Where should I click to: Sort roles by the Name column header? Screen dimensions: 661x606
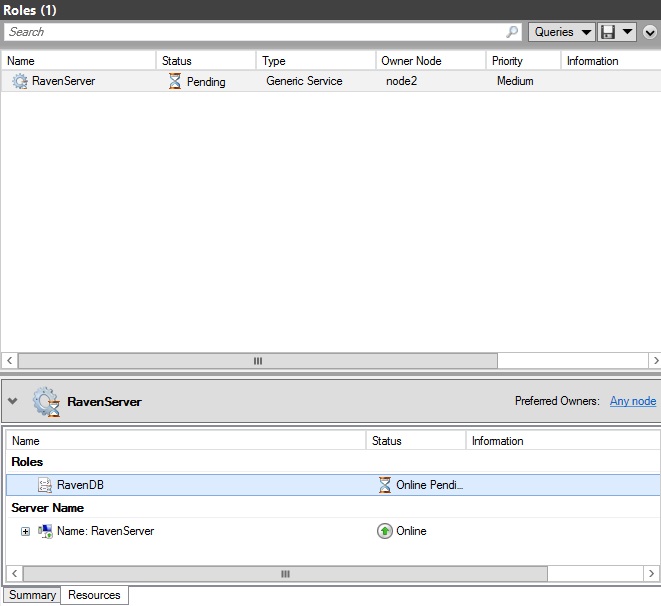(78, 61)
